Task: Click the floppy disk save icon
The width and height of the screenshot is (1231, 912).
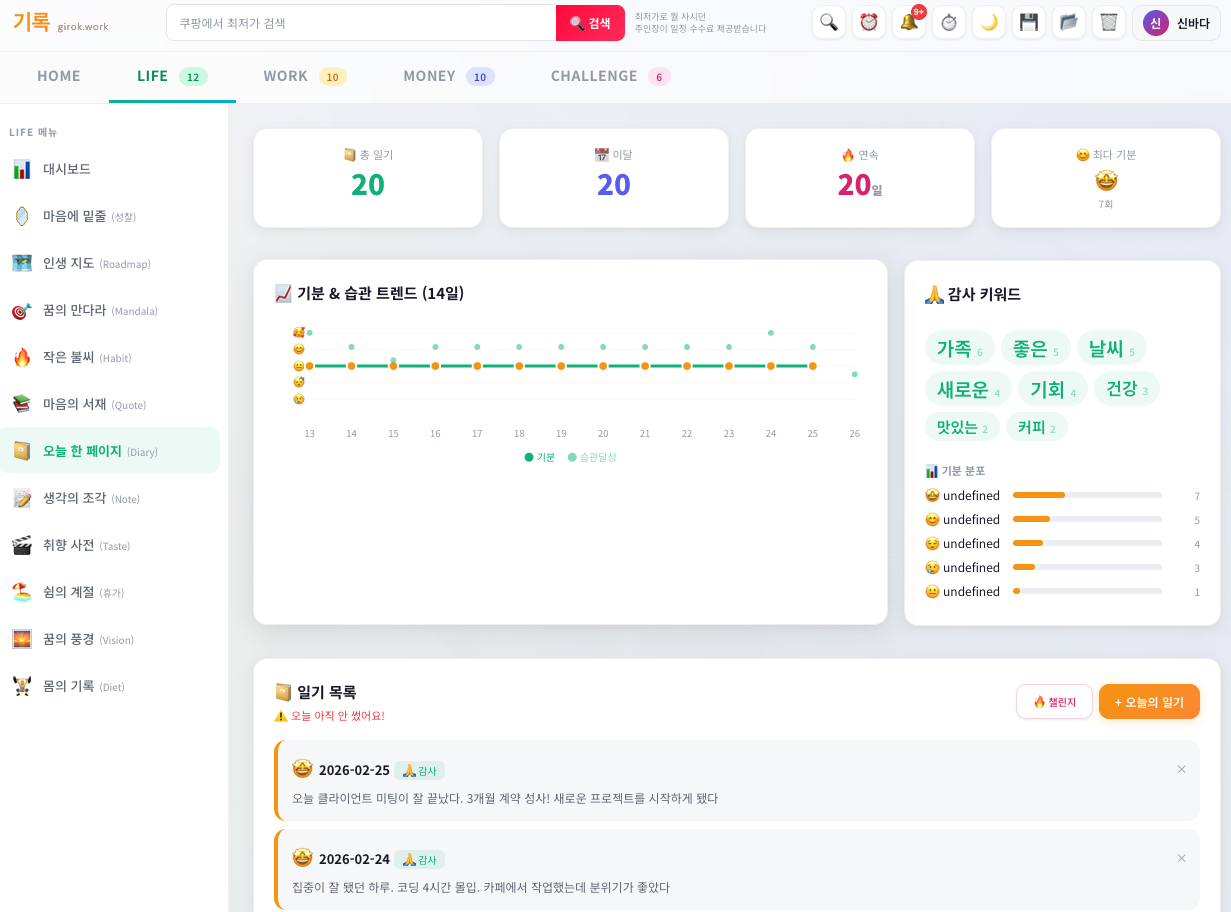Action: click(x=1028, y=21)
